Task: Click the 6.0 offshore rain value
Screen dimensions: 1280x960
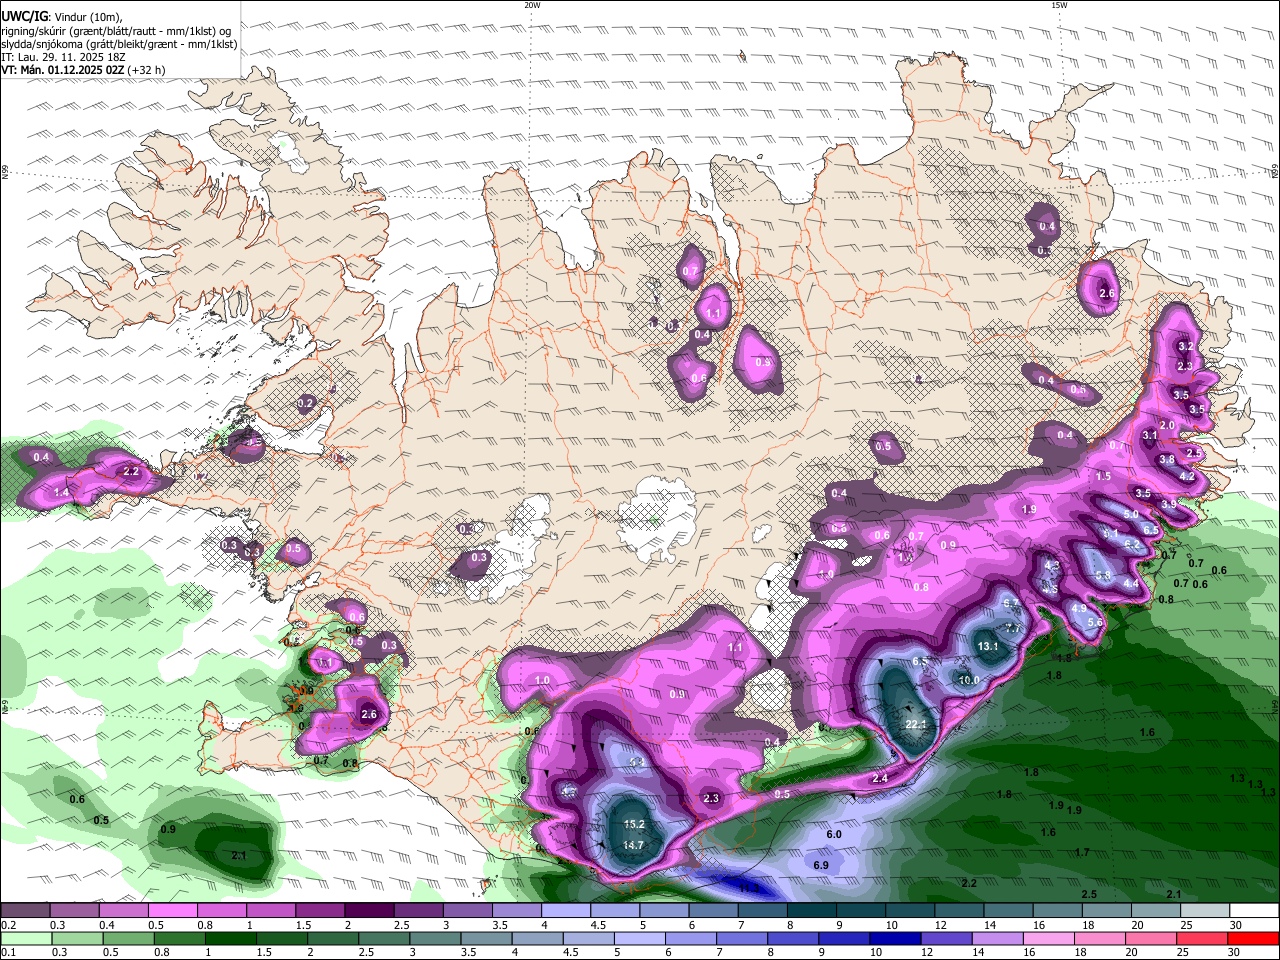Action: (x=834, y=835)
